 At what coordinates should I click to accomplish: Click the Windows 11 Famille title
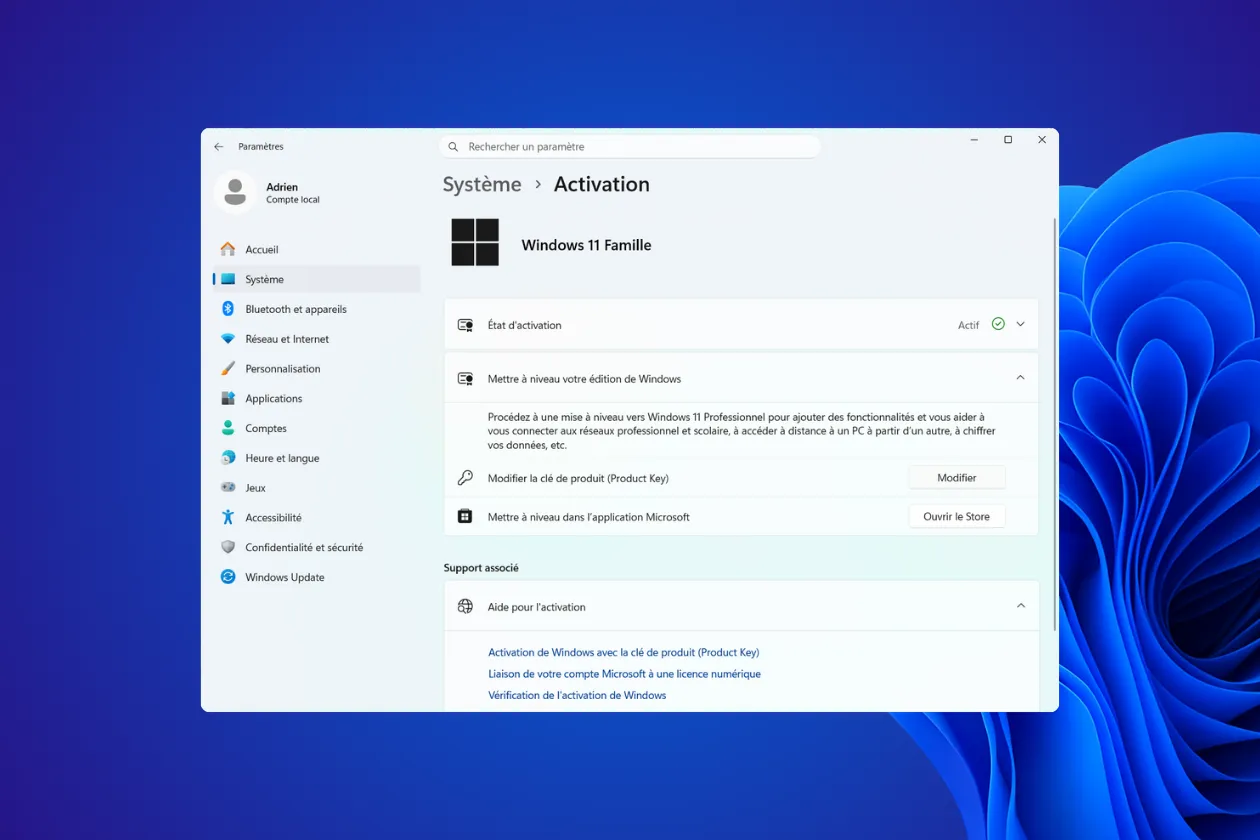(x=586, y=245)
